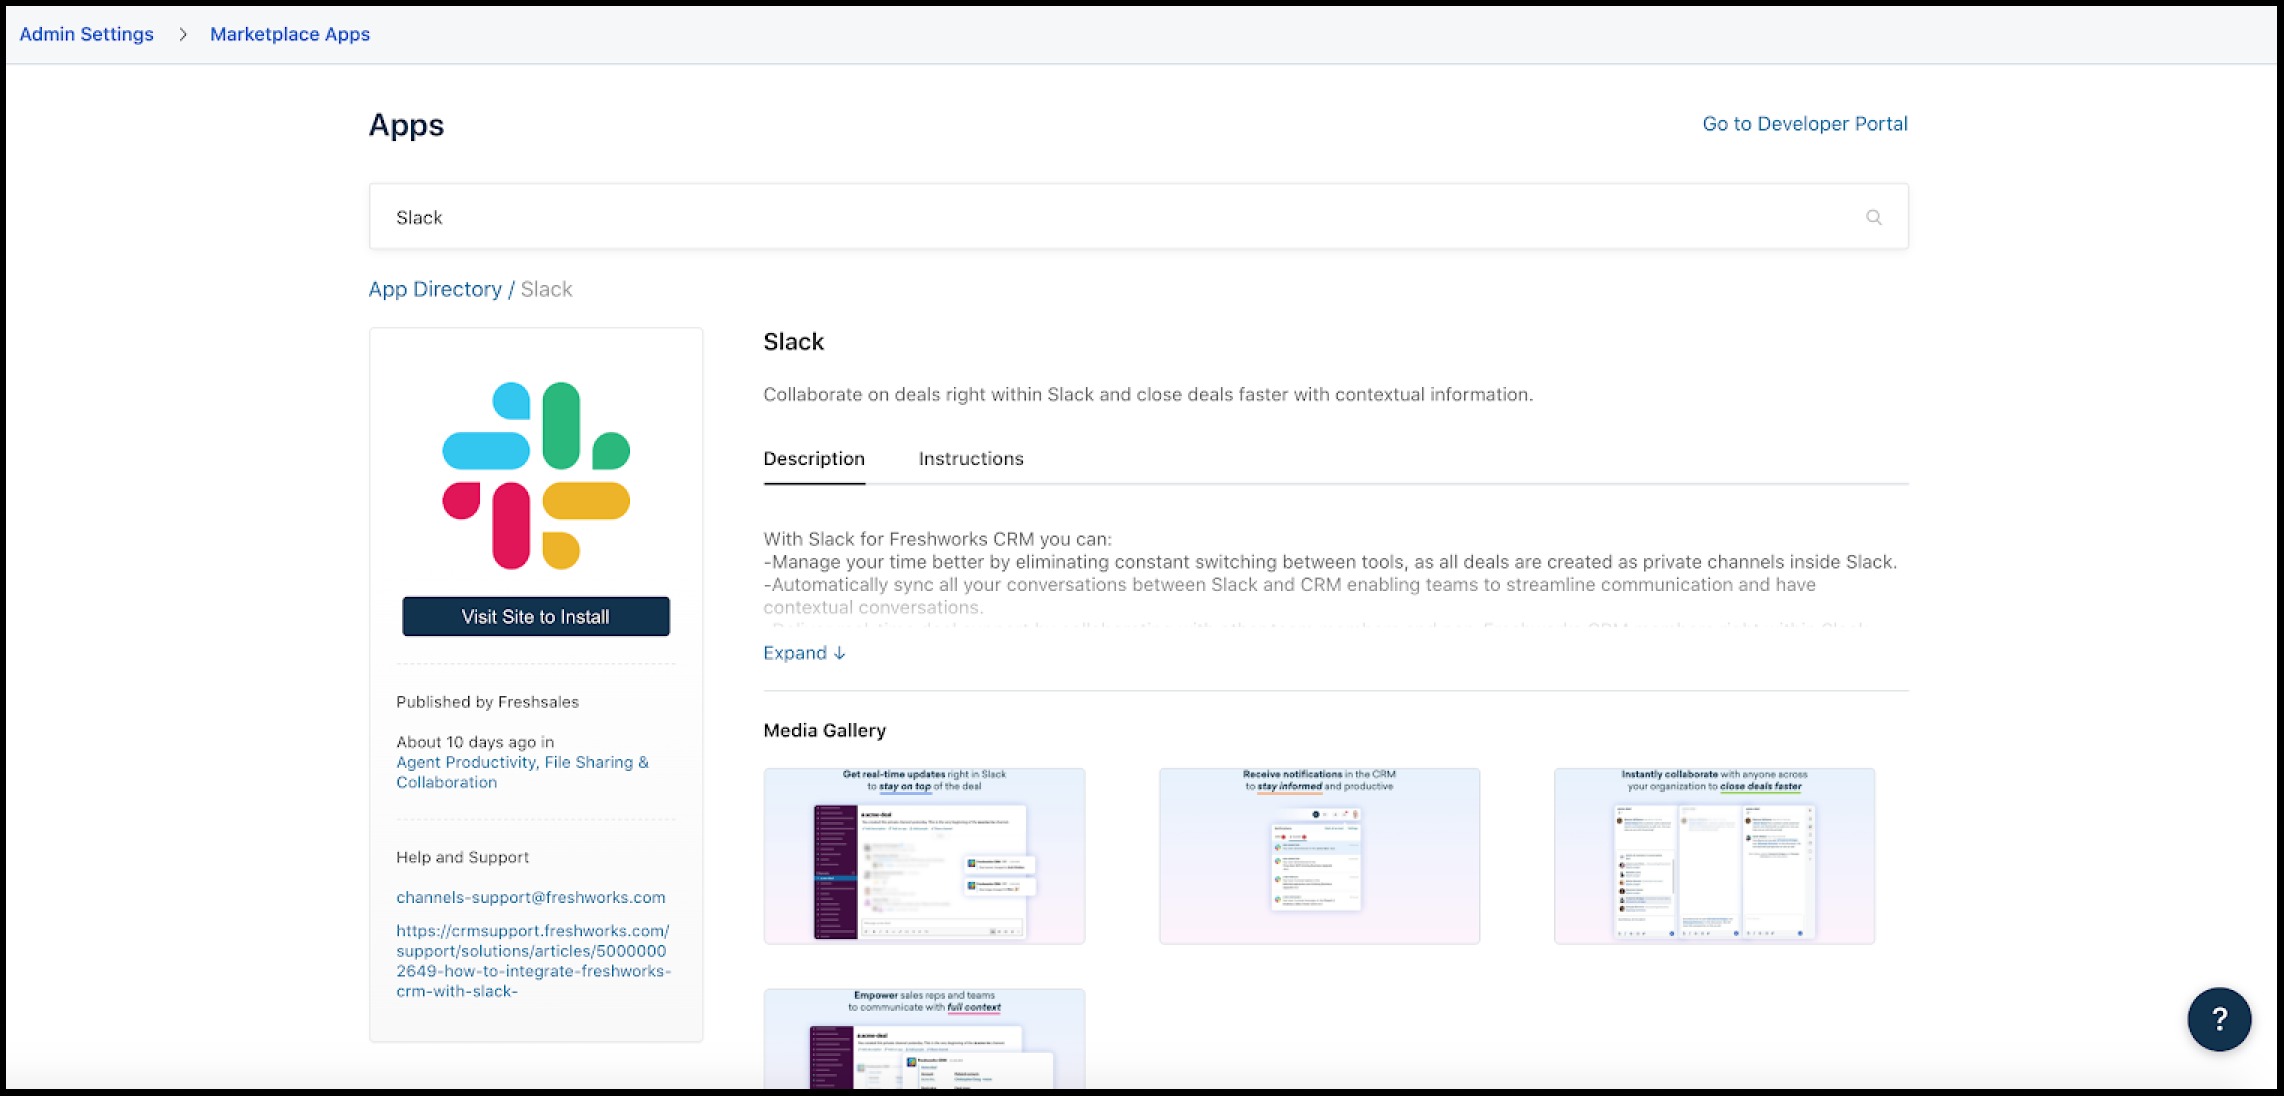Click the 'Published by Freshsales' text
This screenshot has height=1096, width=2284.
(x=487, y=702)
